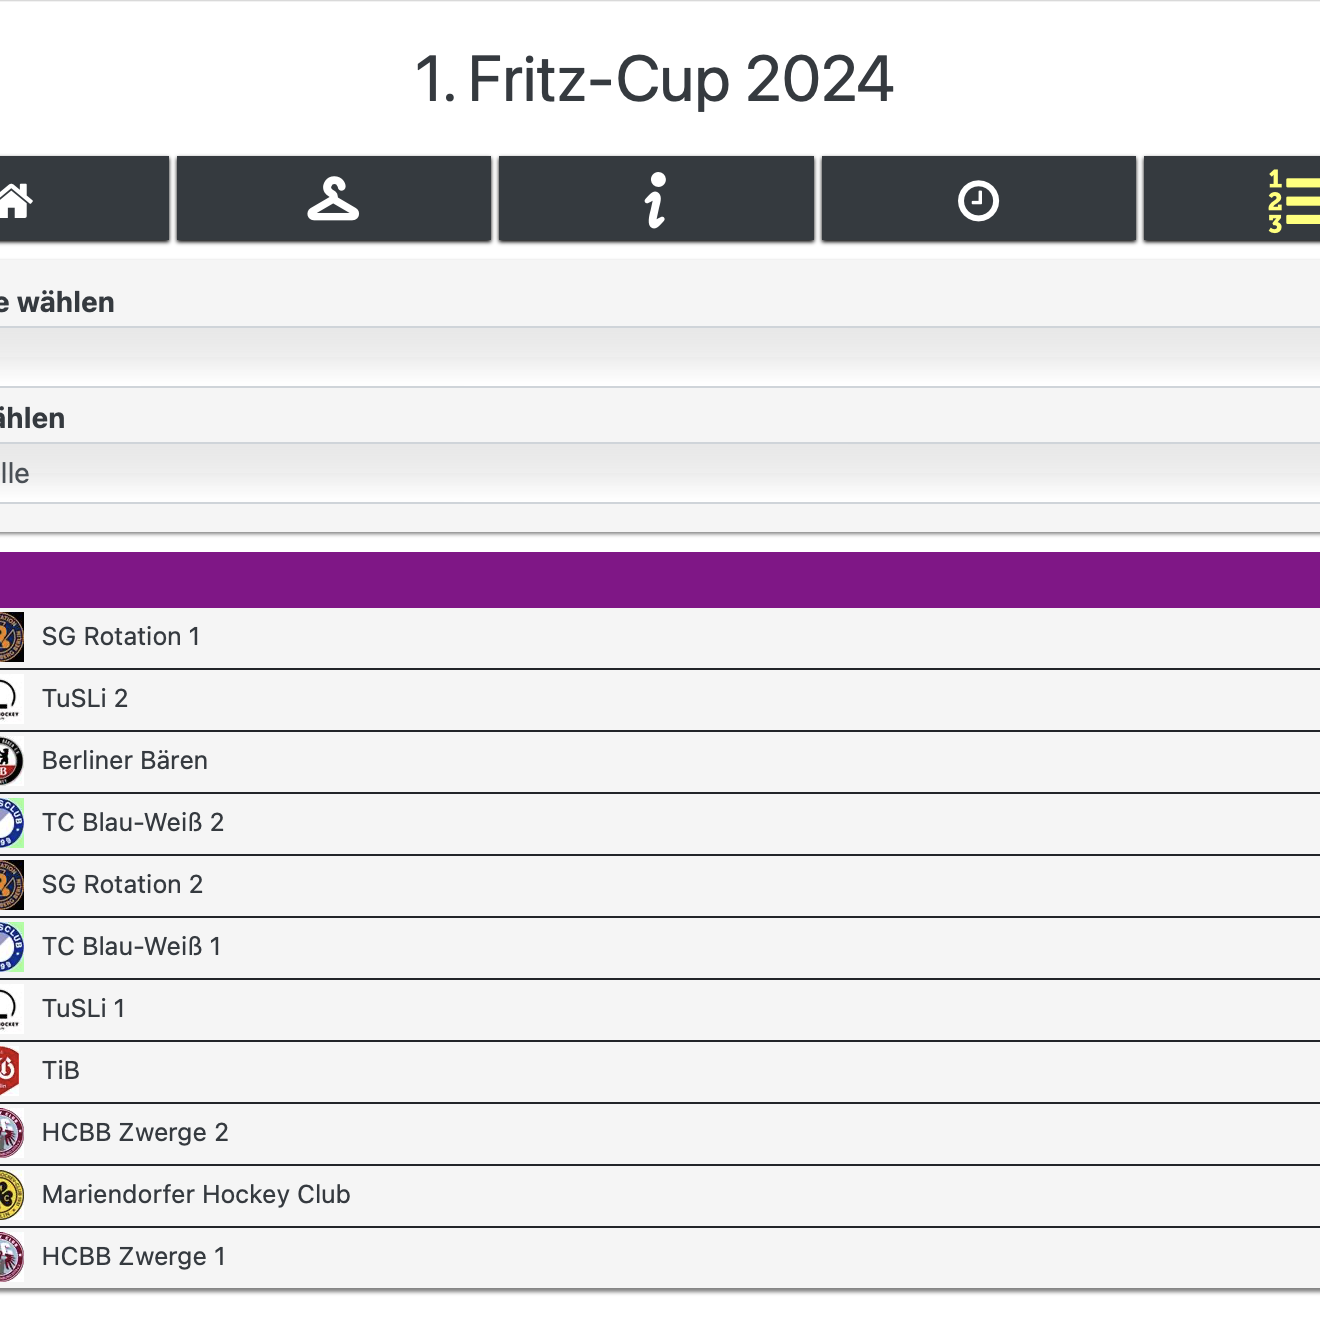Select the HCBB Zwerge 1 team
Screen dimensions: 1320x1320
coord(133,1257)
